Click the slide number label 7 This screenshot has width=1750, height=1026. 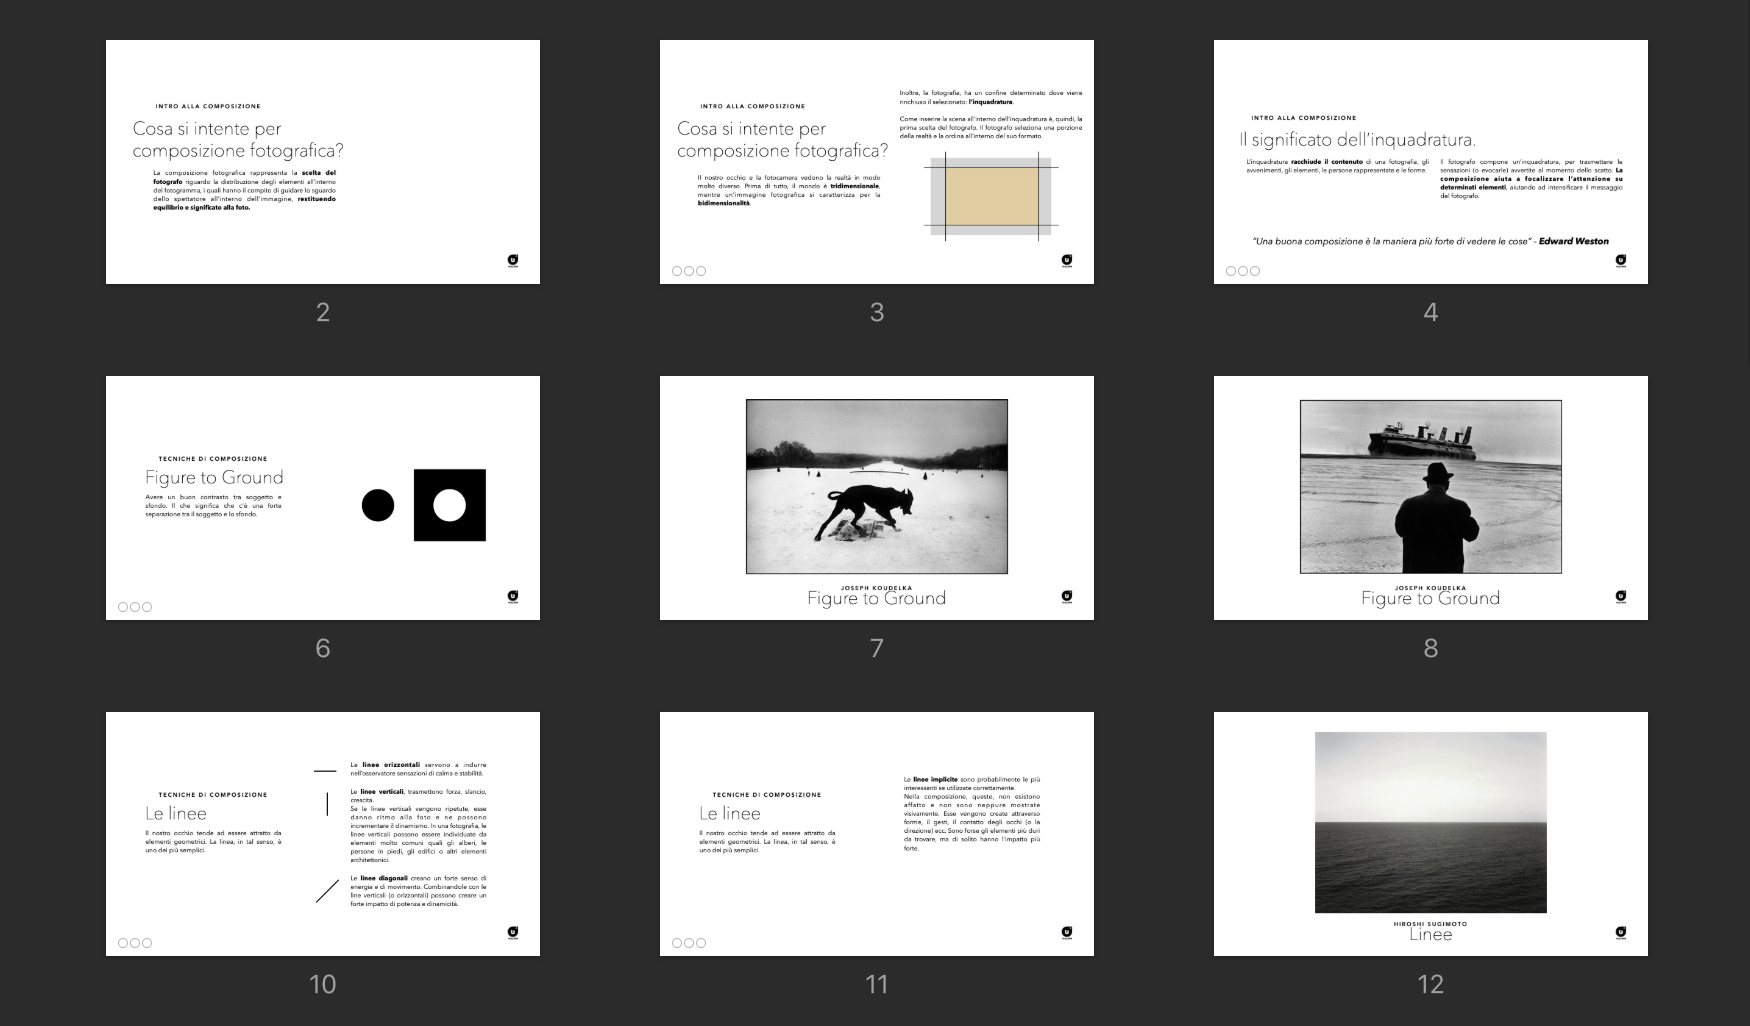877,649
